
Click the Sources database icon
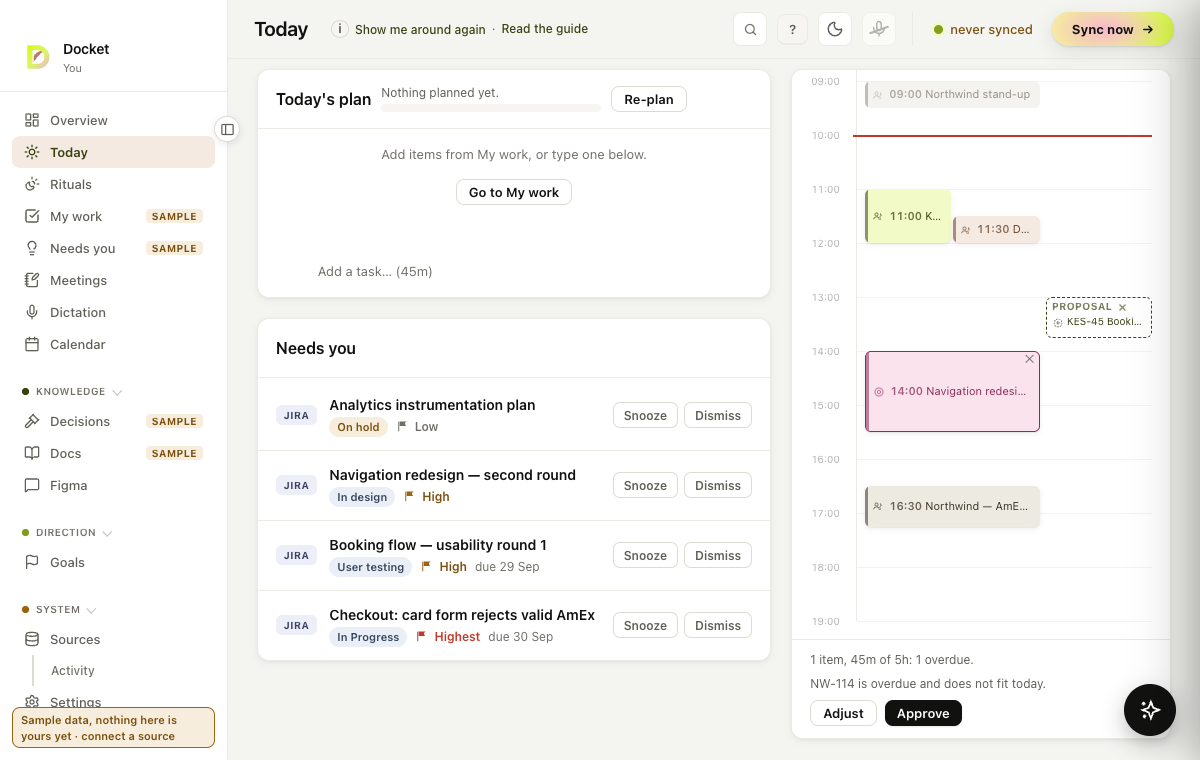pos(32,639)
